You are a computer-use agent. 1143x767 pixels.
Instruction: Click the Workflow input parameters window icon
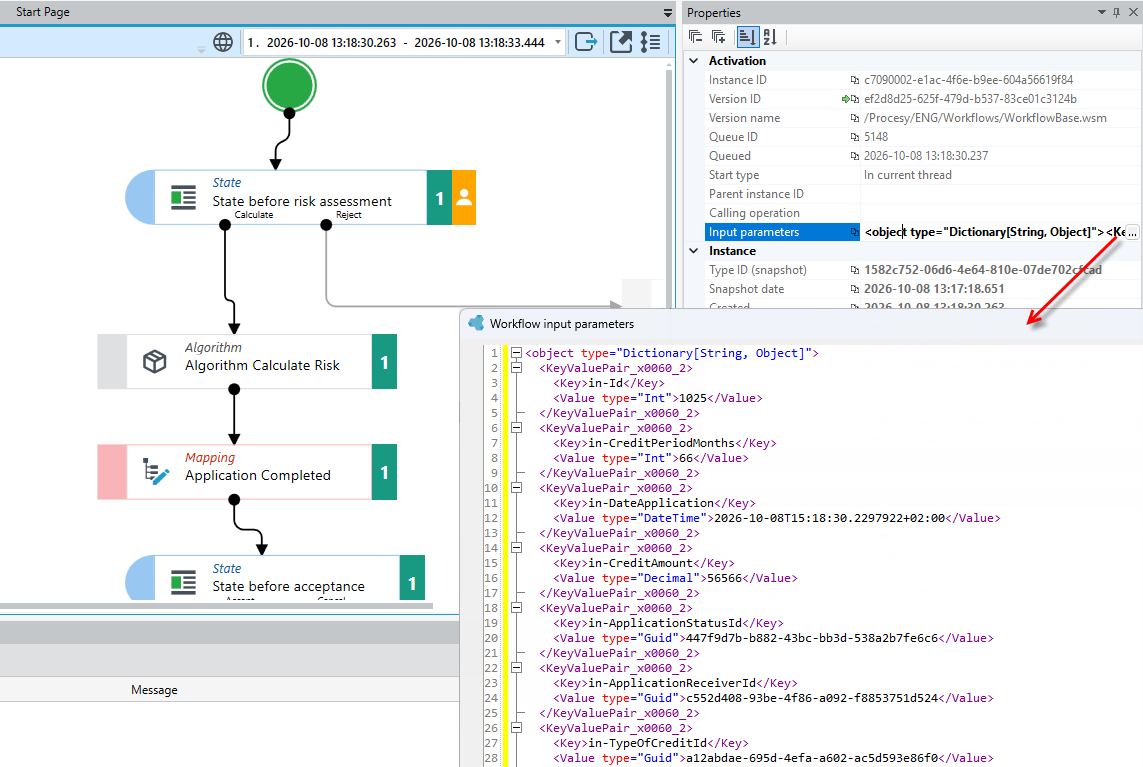click(476, 323)
